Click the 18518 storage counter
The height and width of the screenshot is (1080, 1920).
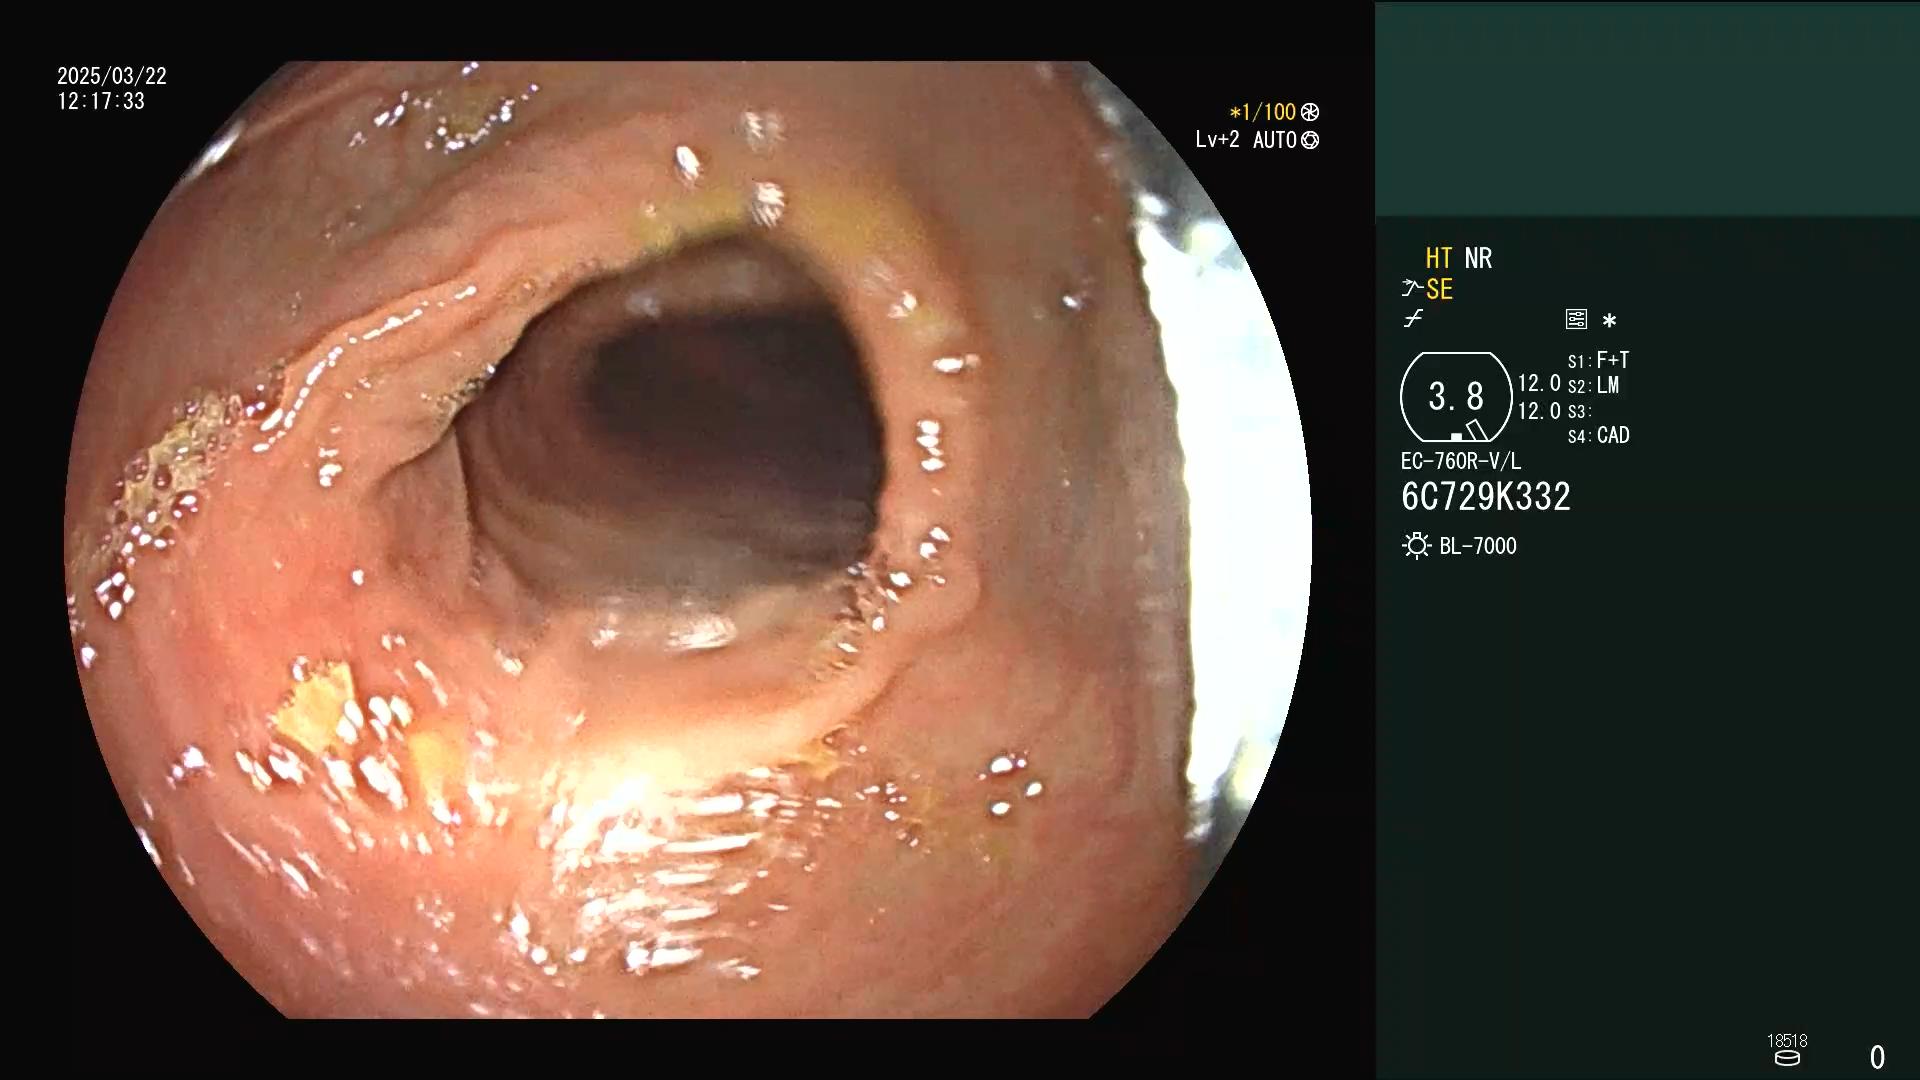(x=1787, y=1041)
